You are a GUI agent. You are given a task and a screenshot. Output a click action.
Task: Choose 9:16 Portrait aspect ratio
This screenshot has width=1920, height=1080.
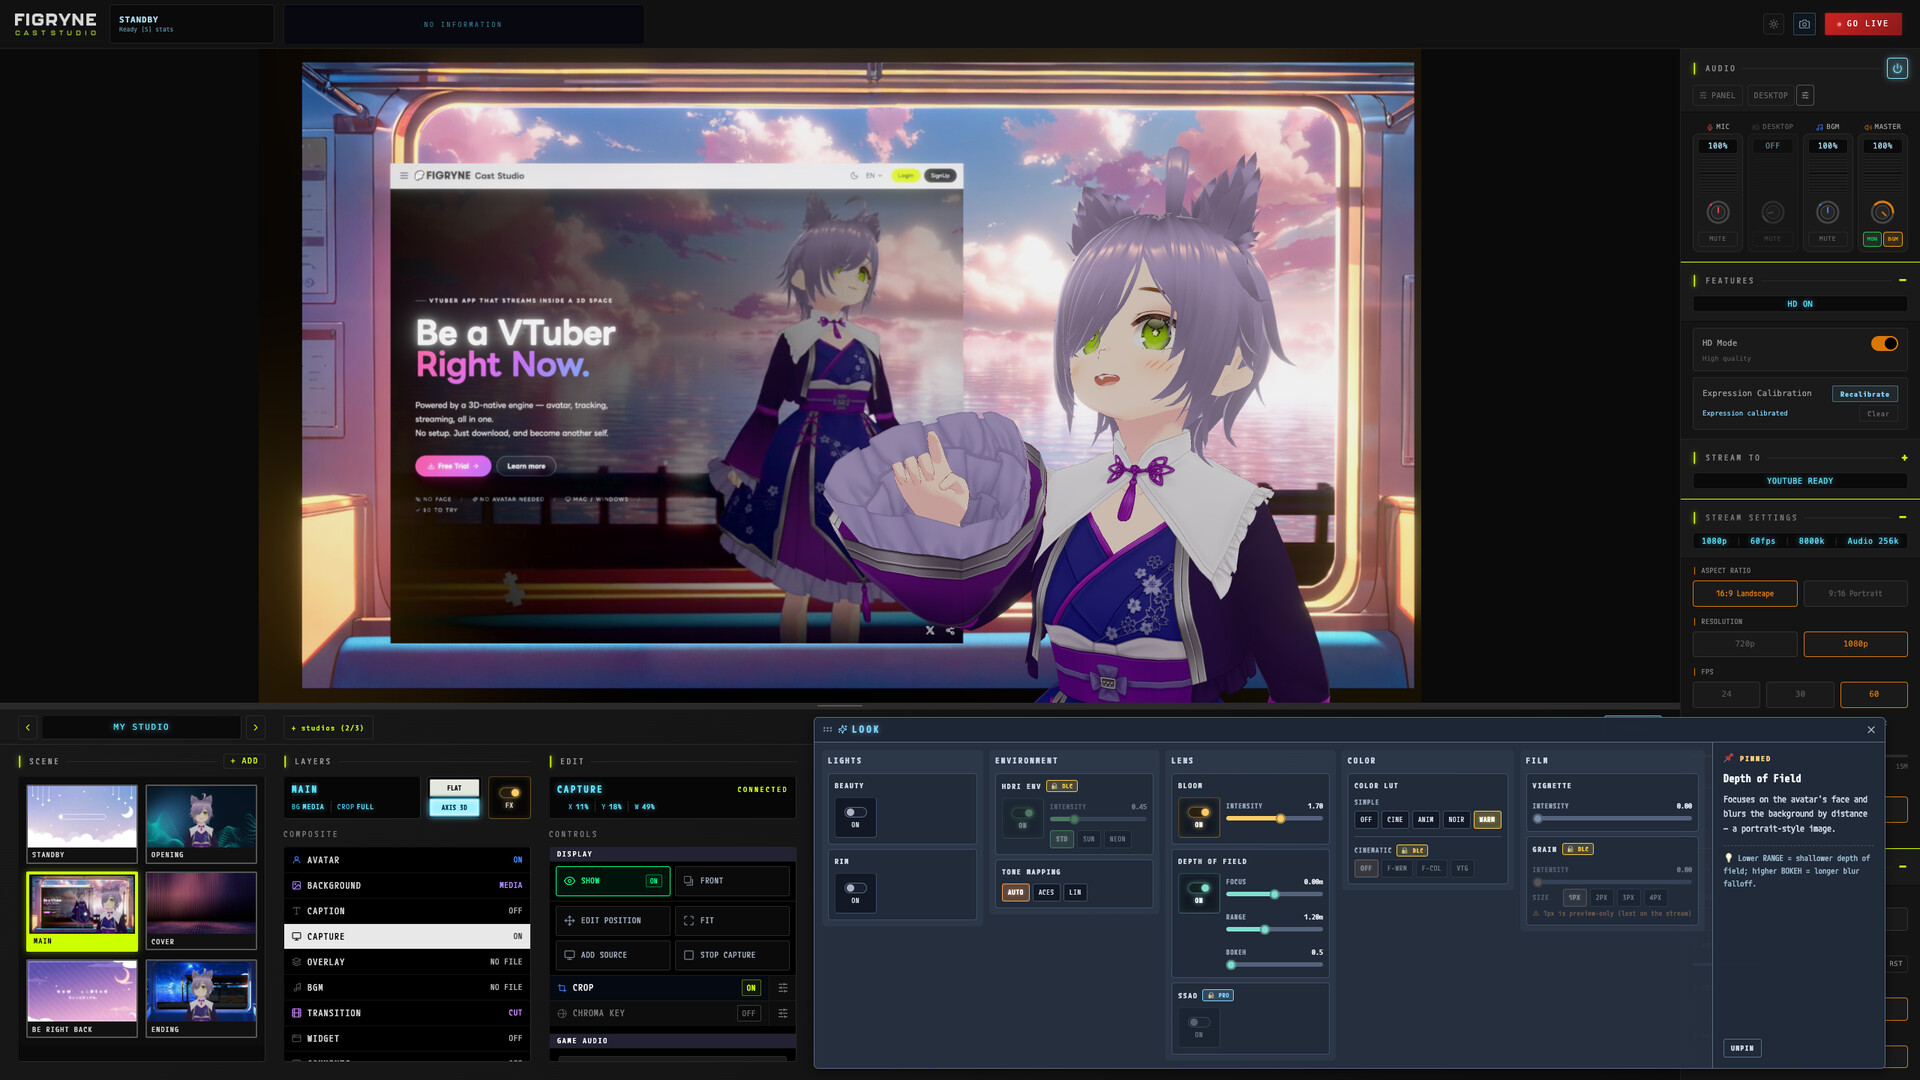1855,594
